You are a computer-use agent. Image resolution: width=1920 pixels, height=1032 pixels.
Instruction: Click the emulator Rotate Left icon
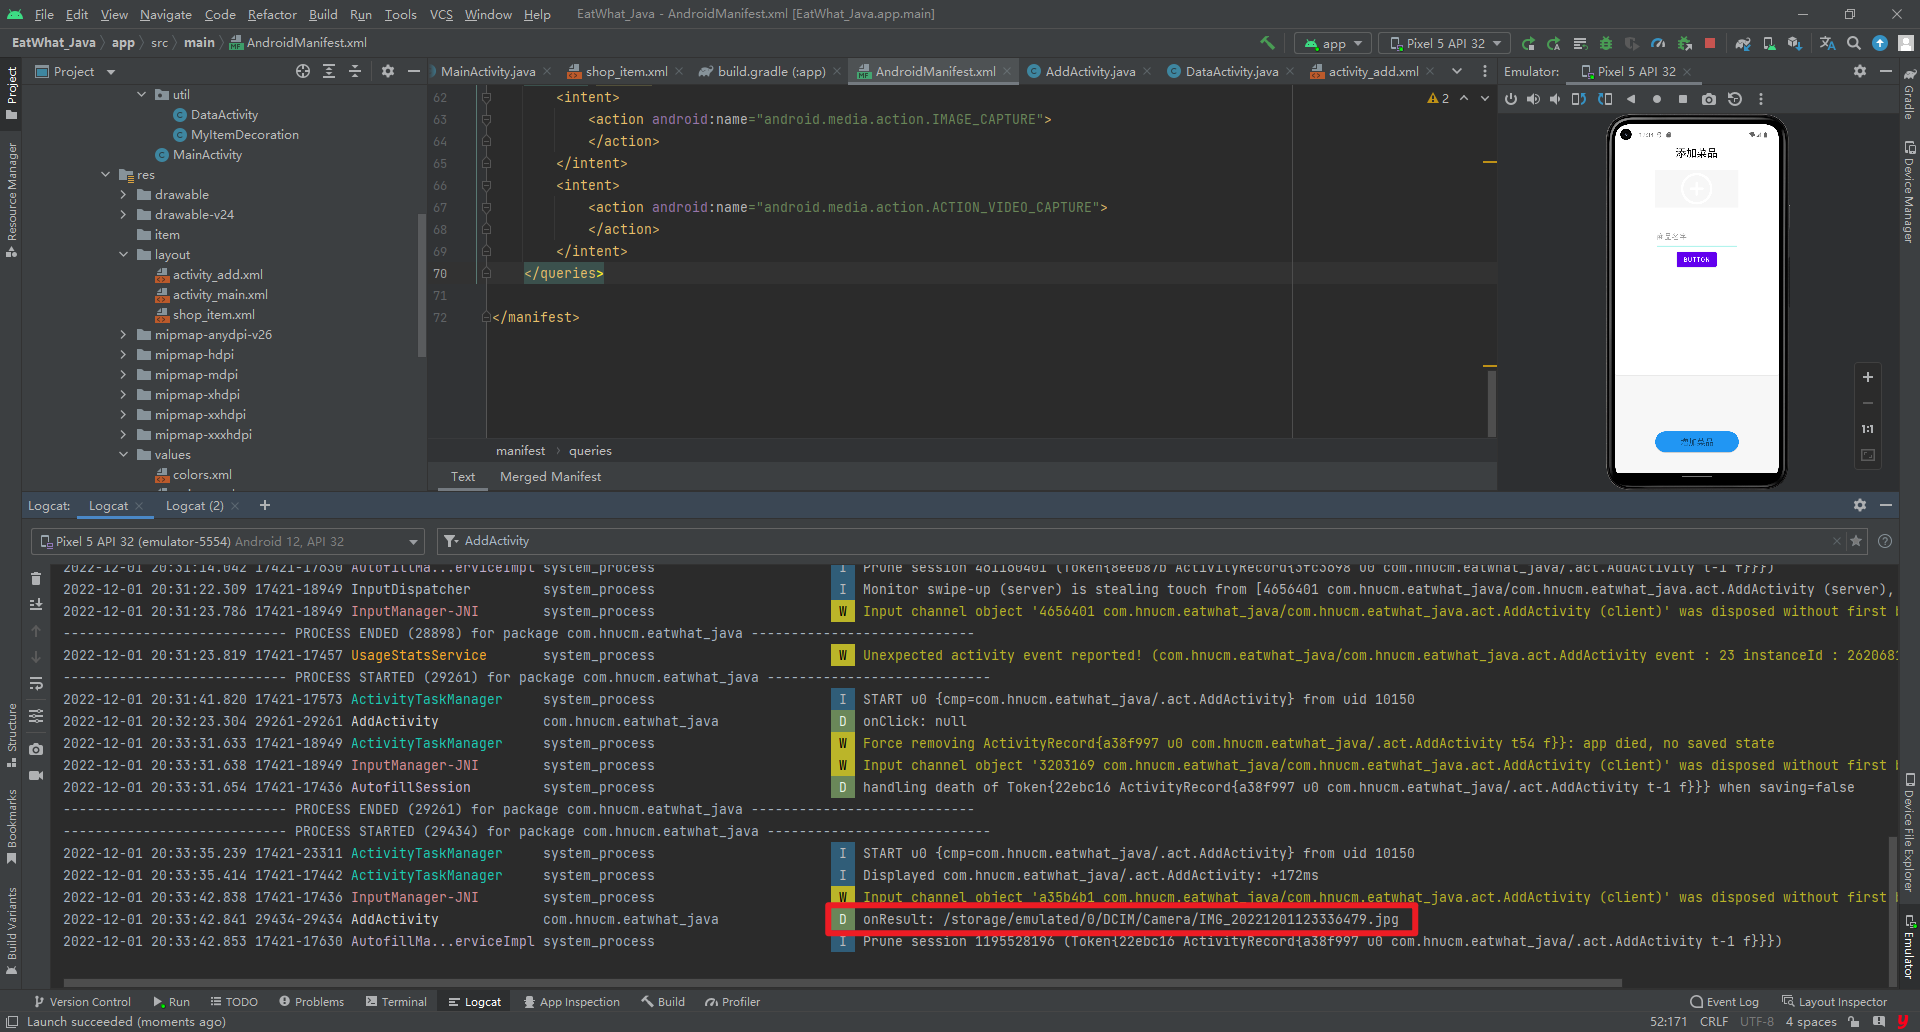[1579, 99]
